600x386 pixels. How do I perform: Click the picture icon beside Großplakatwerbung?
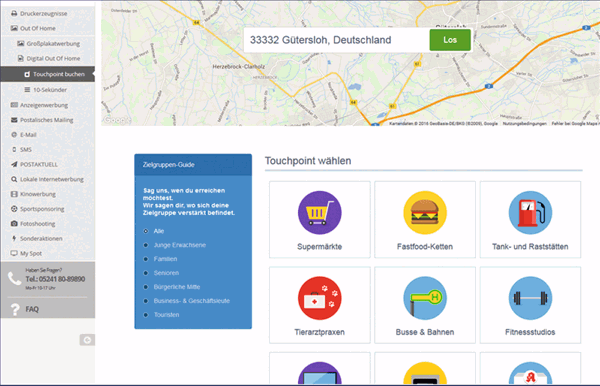pyautogui.click(x=21, y=44)
